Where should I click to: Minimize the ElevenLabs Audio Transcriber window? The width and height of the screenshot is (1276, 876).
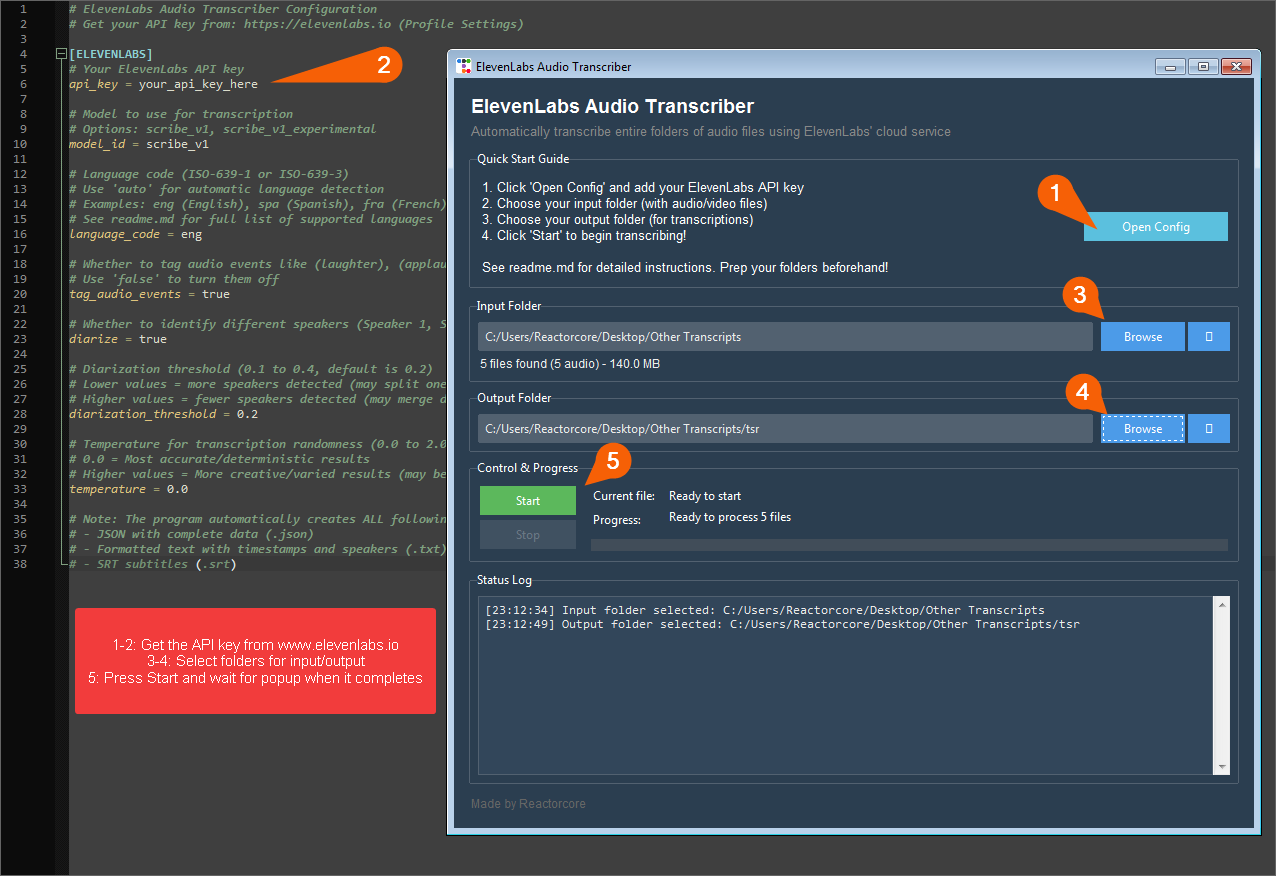pos(1170,66)
